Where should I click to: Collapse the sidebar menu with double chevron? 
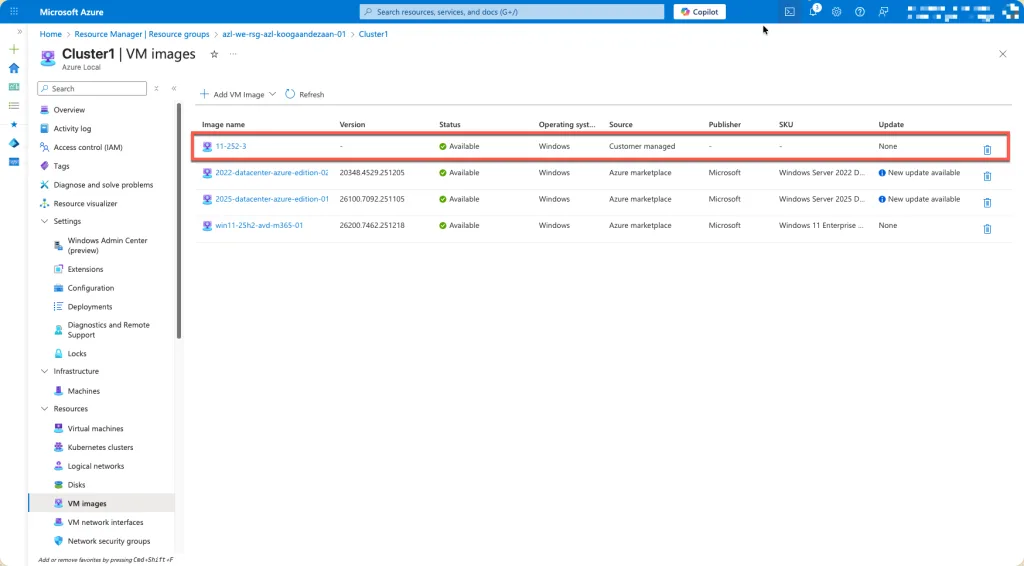pyautogui.click(x=174, y=88)
